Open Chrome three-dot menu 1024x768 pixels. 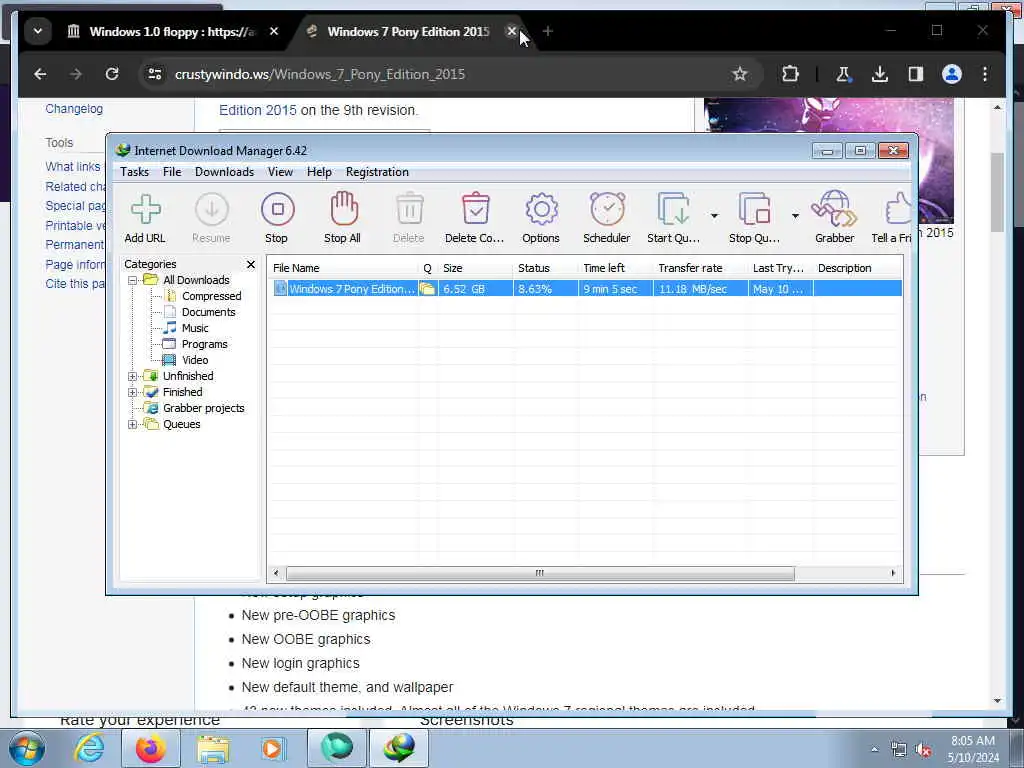point(985,74)
